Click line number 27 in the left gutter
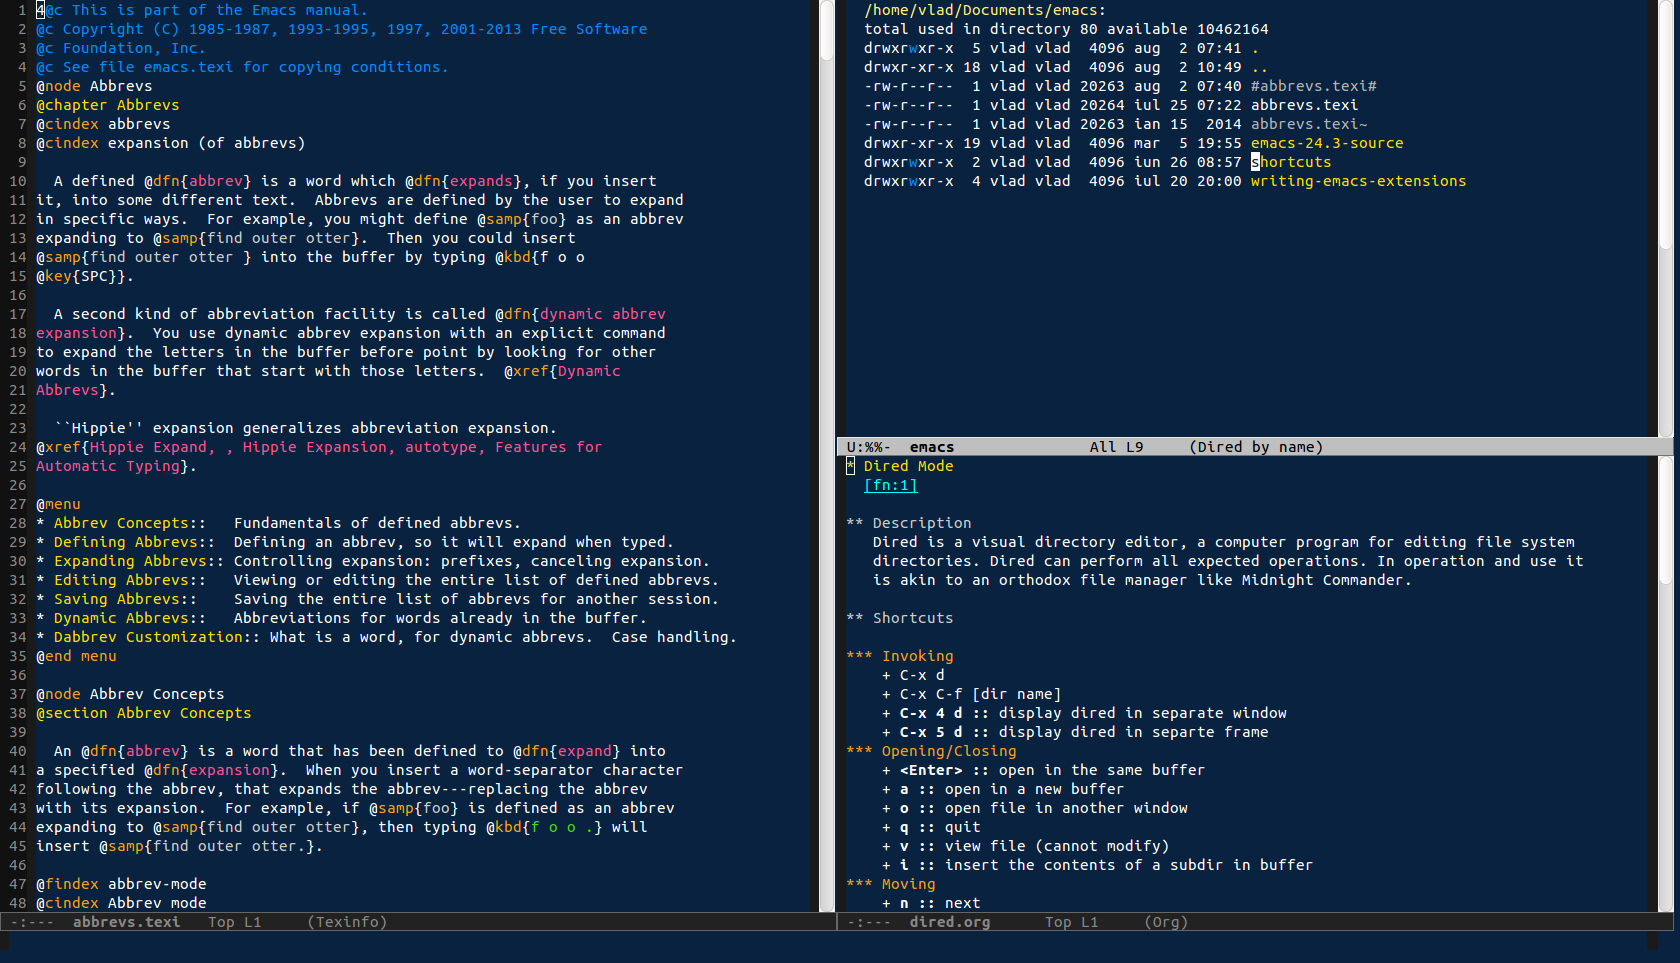Image resolution: width=1680 pixels, height=963 pixels. click(18, 504)
